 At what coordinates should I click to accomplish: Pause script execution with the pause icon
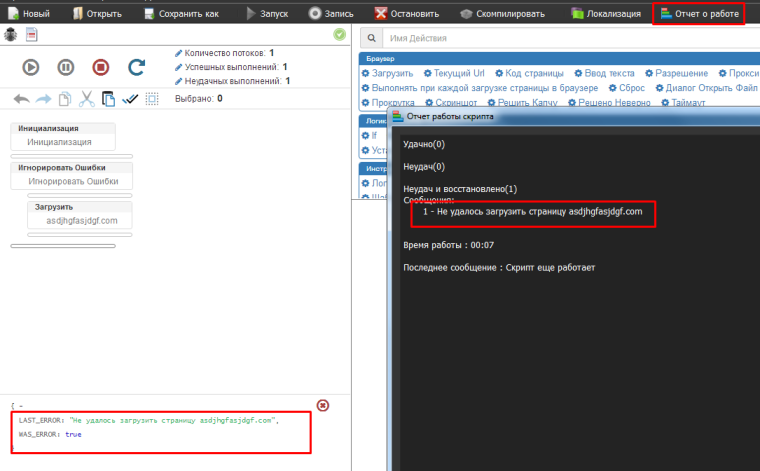click(x=65, y=67)
